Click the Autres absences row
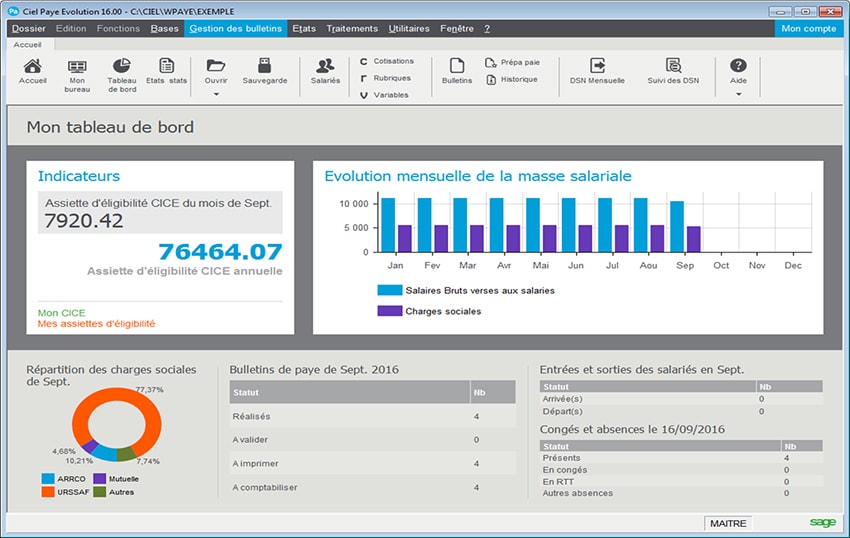 point(681,493)
